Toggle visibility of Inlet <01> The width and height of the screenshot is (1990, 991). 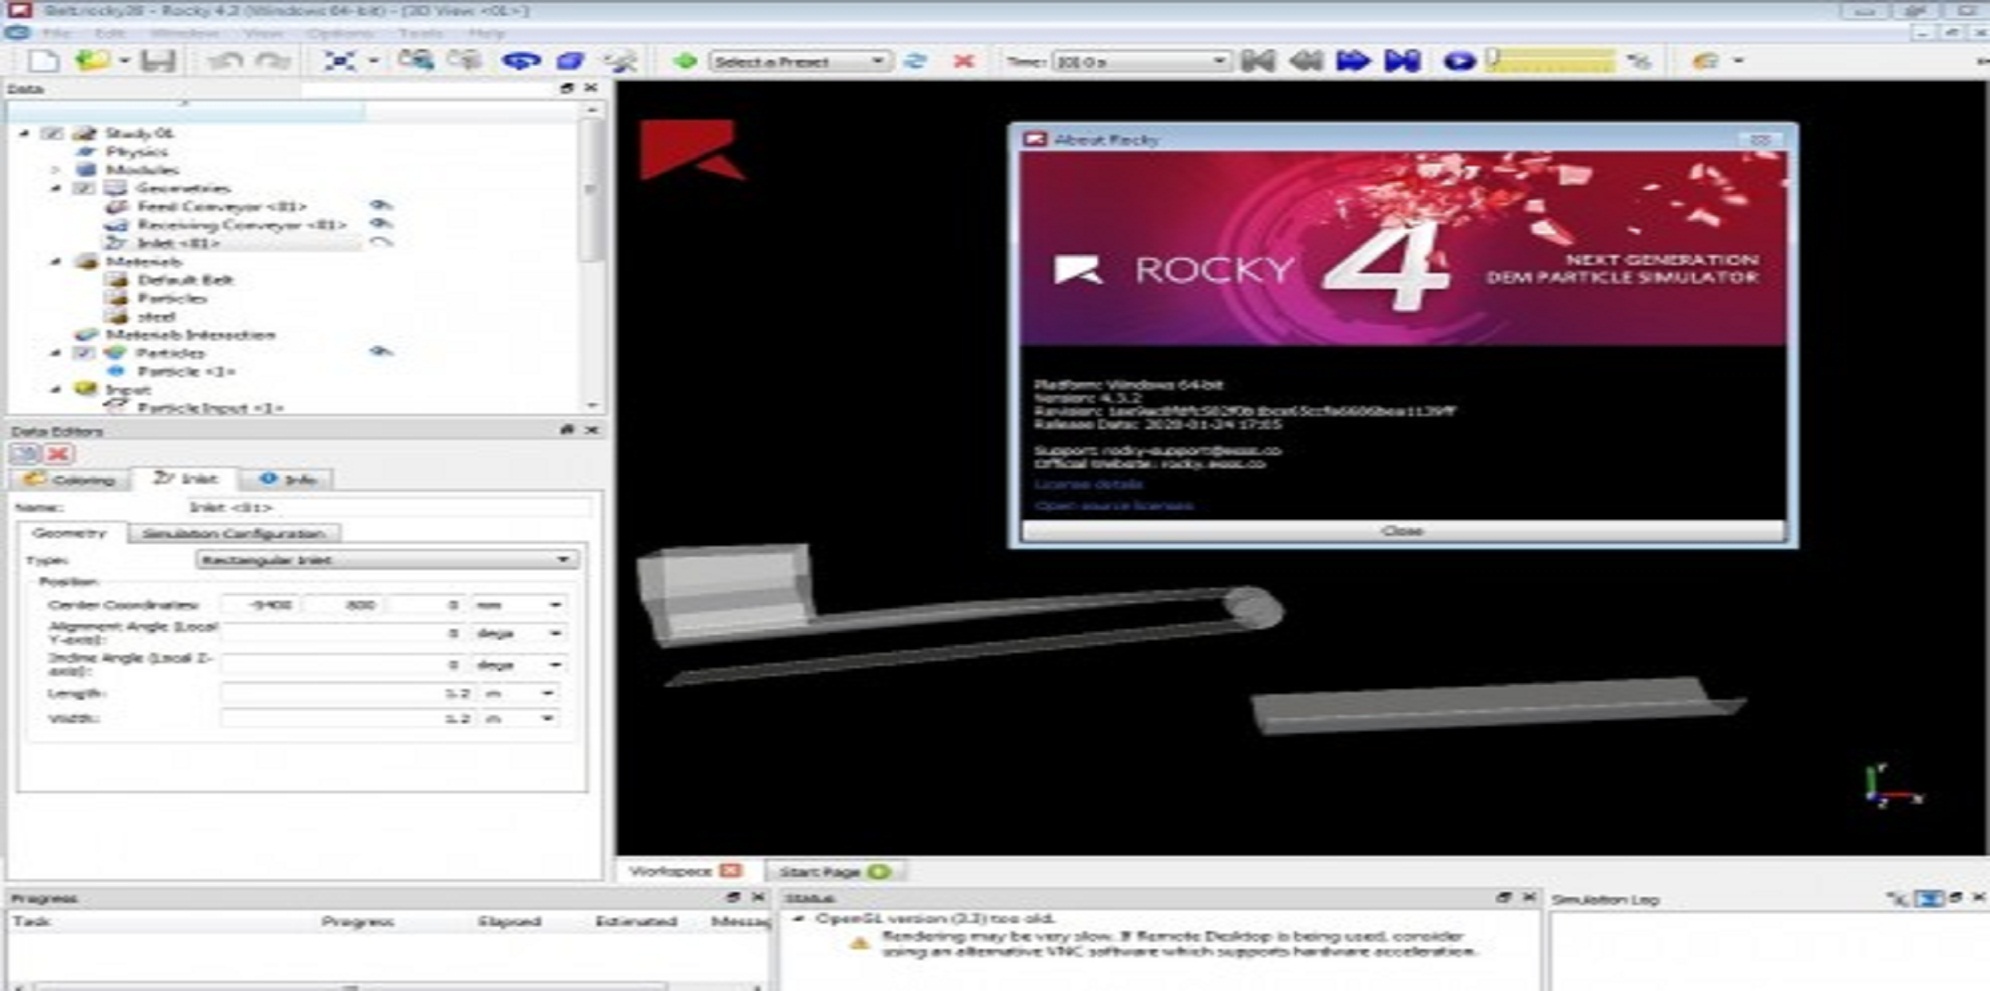click(x=380, y=242)
